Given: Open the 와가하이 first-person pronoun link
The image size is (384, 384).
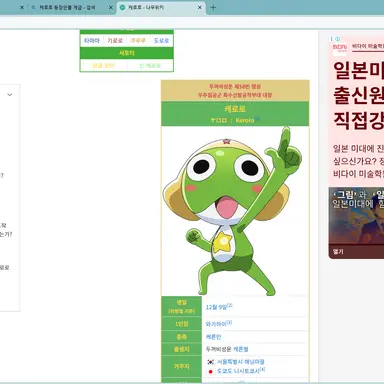Looking at the screenshot, I should coord(216,324).
